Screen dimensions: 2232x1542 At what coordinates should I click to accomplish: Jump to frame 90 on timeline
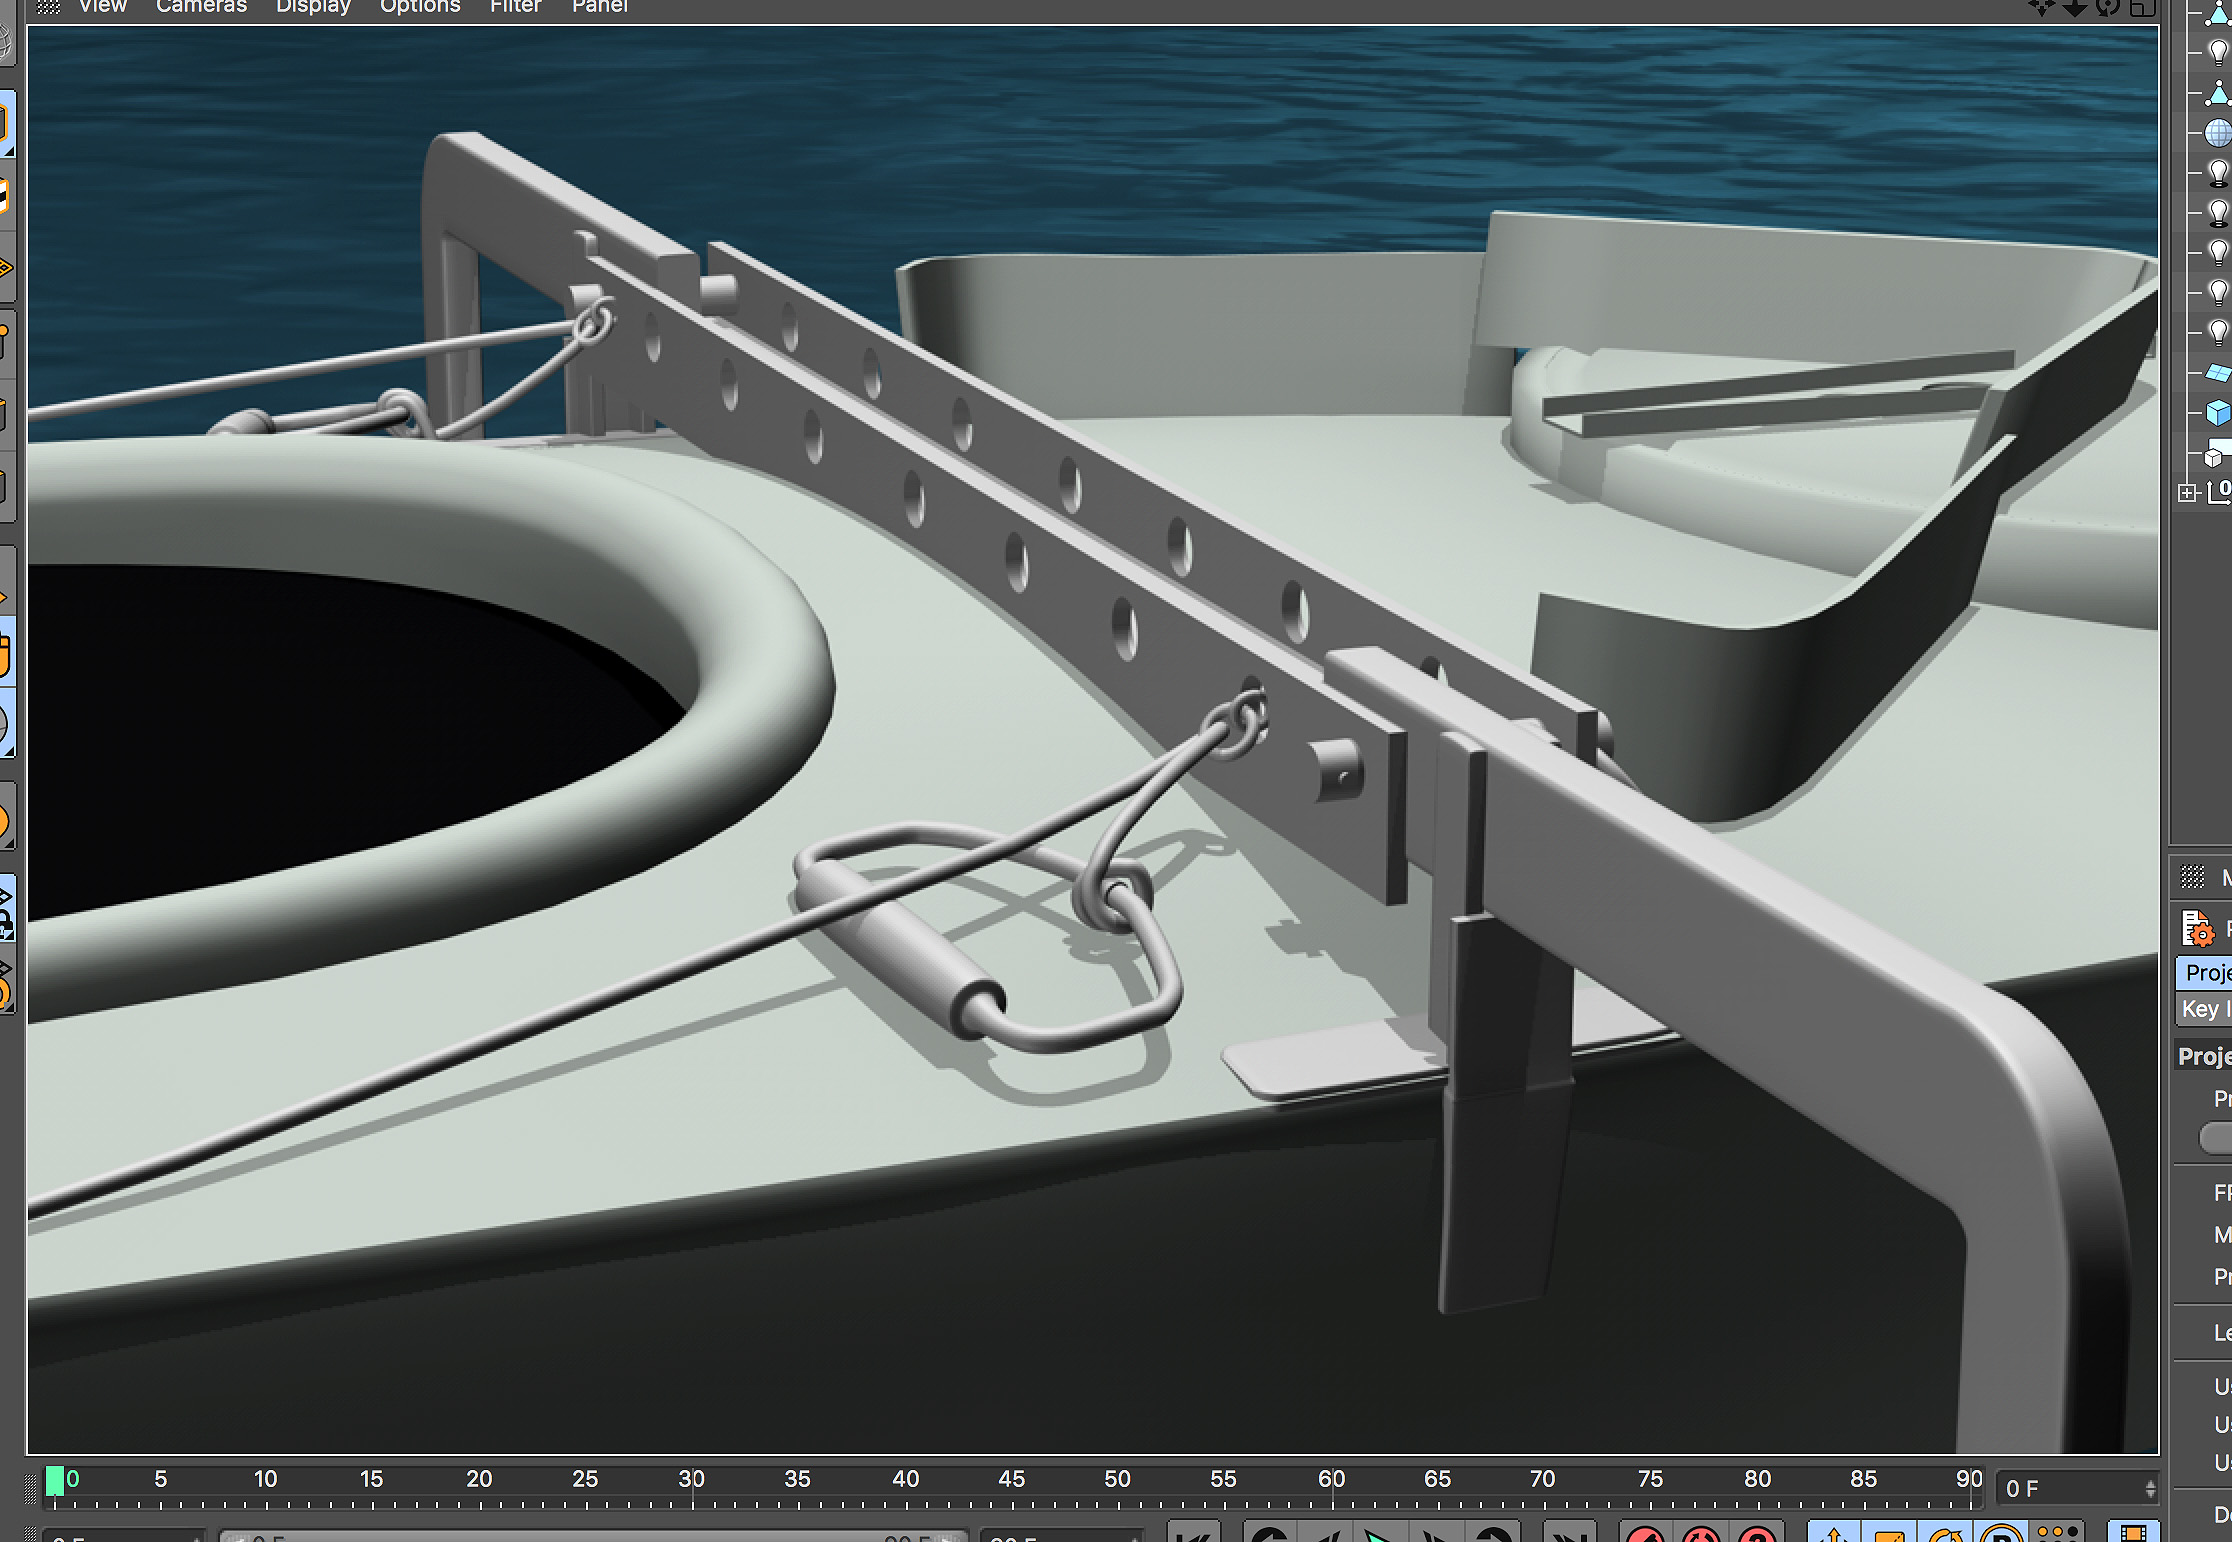[1969, 1479]
